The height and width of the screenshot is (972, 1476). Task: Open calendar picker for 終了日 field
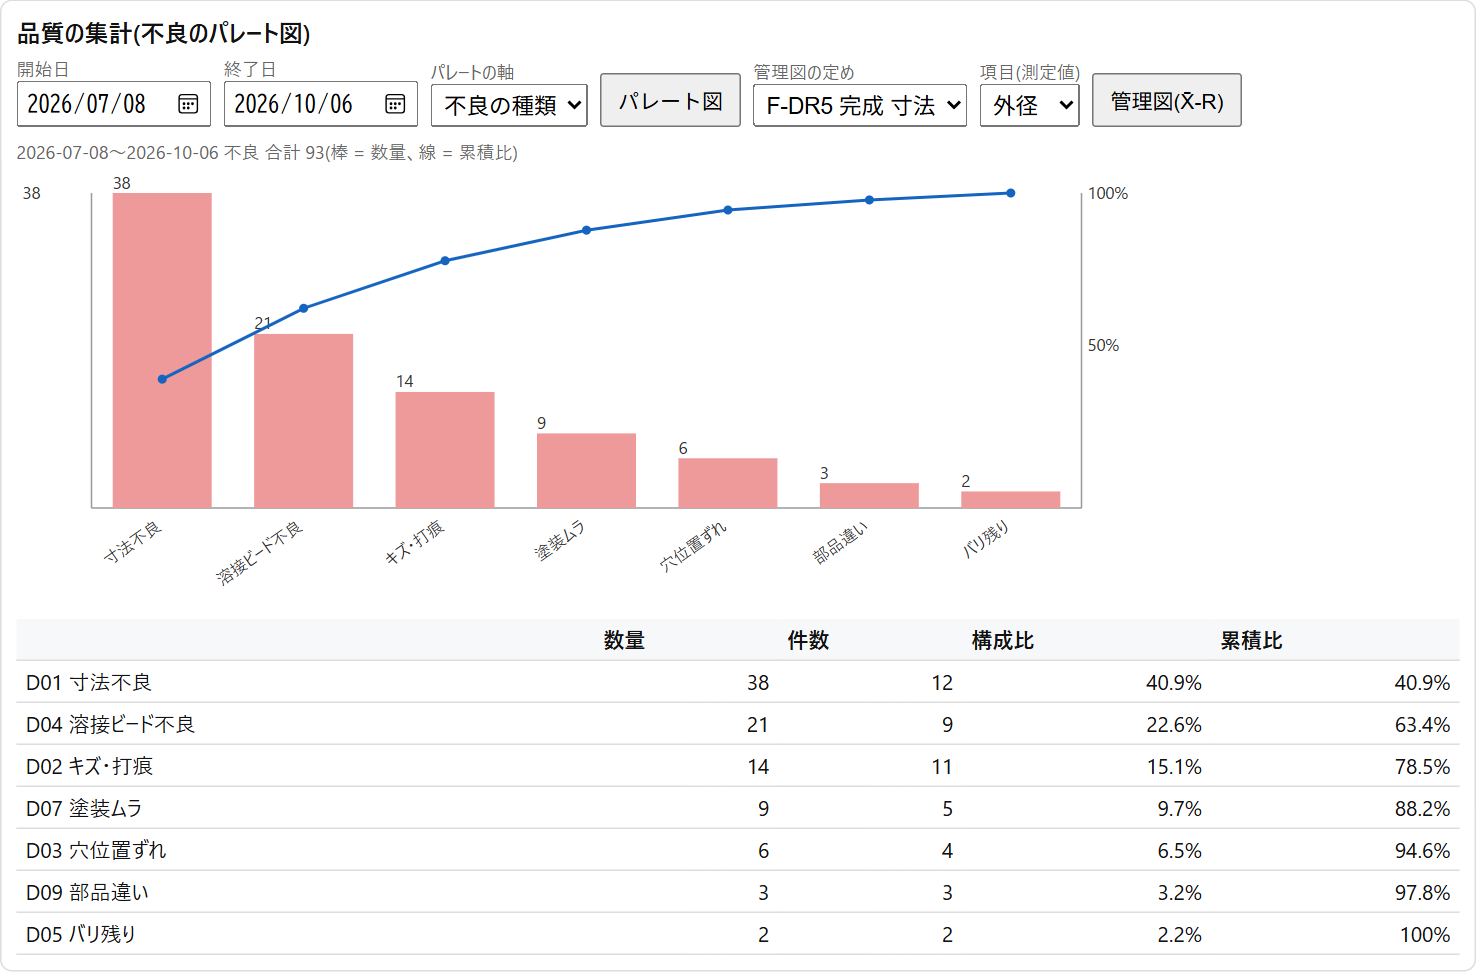(x=395, y=104)
